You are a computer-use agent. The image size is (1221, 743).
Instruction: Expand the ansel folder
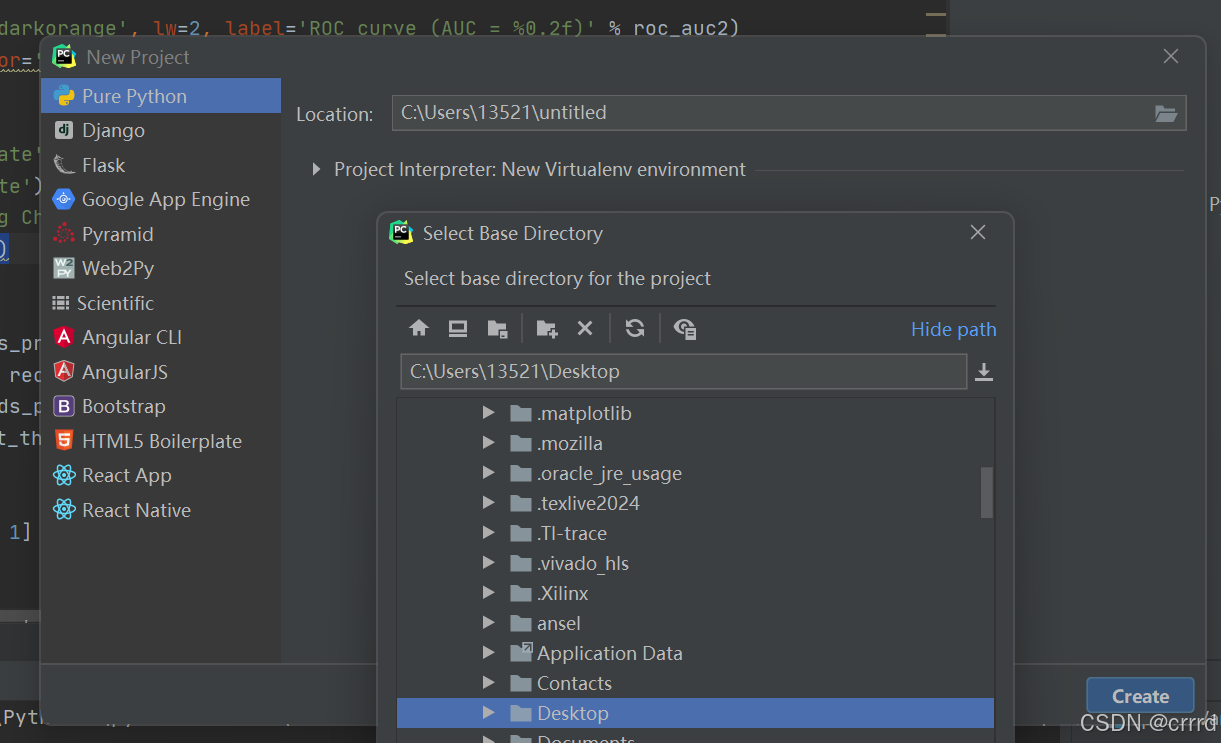click(x=489, y=623)
